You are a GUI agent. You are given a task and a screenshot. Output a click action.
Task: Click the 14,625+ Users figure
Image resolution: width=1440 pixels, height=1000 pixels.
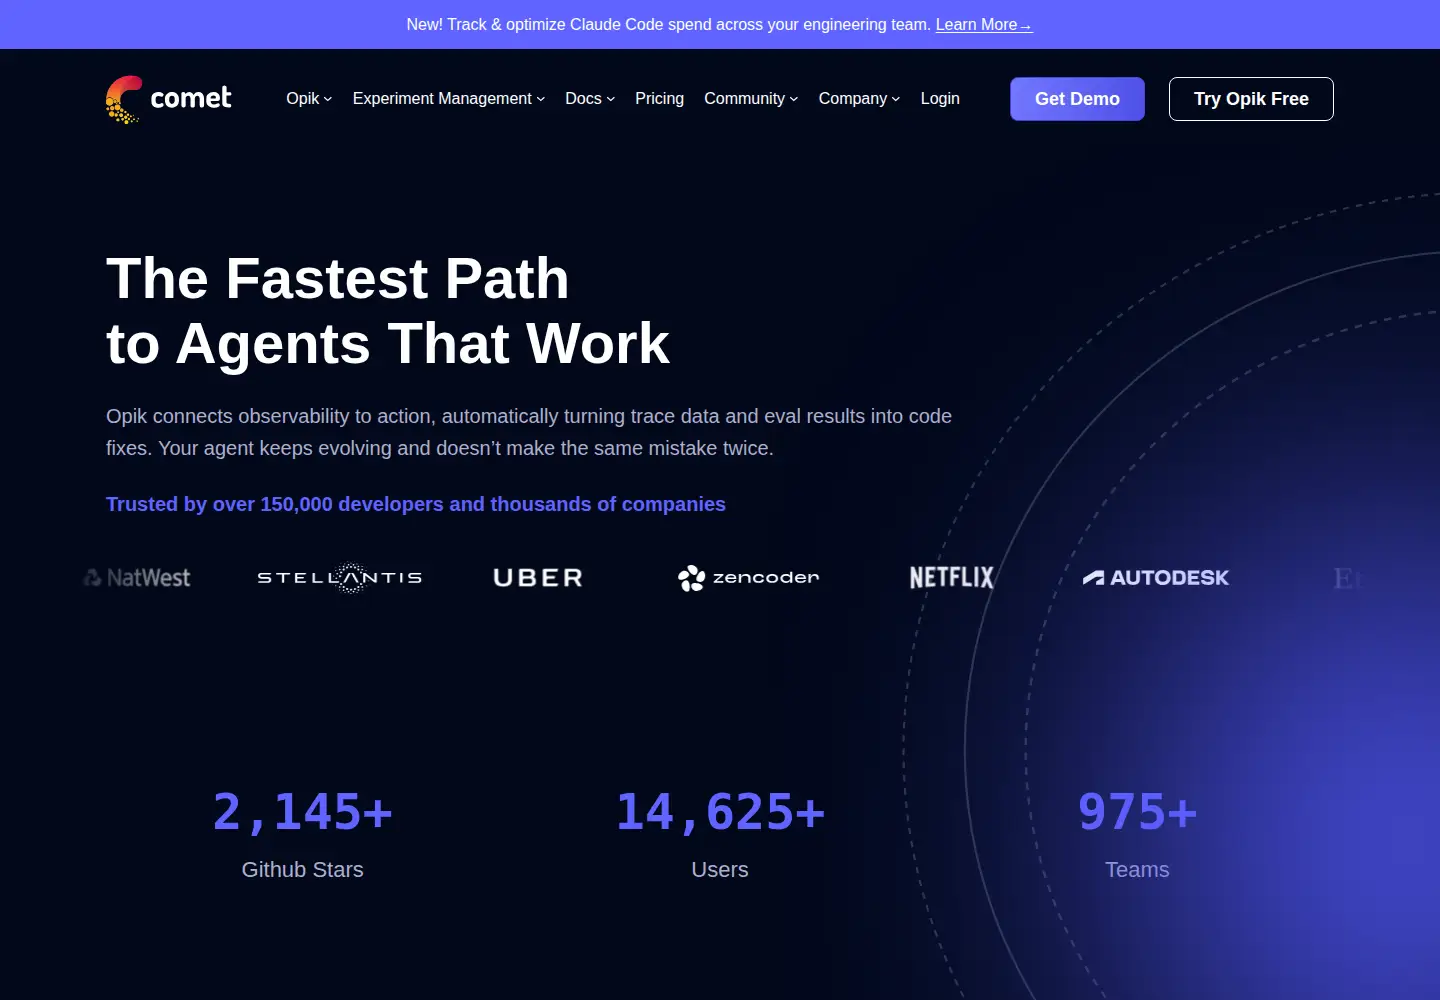point(720,811)
